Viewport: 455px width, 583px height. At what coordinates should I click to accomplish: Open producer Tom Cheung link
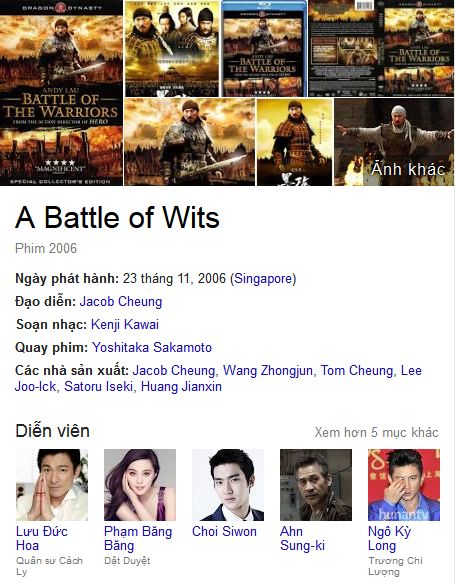[x=357, y=371]
